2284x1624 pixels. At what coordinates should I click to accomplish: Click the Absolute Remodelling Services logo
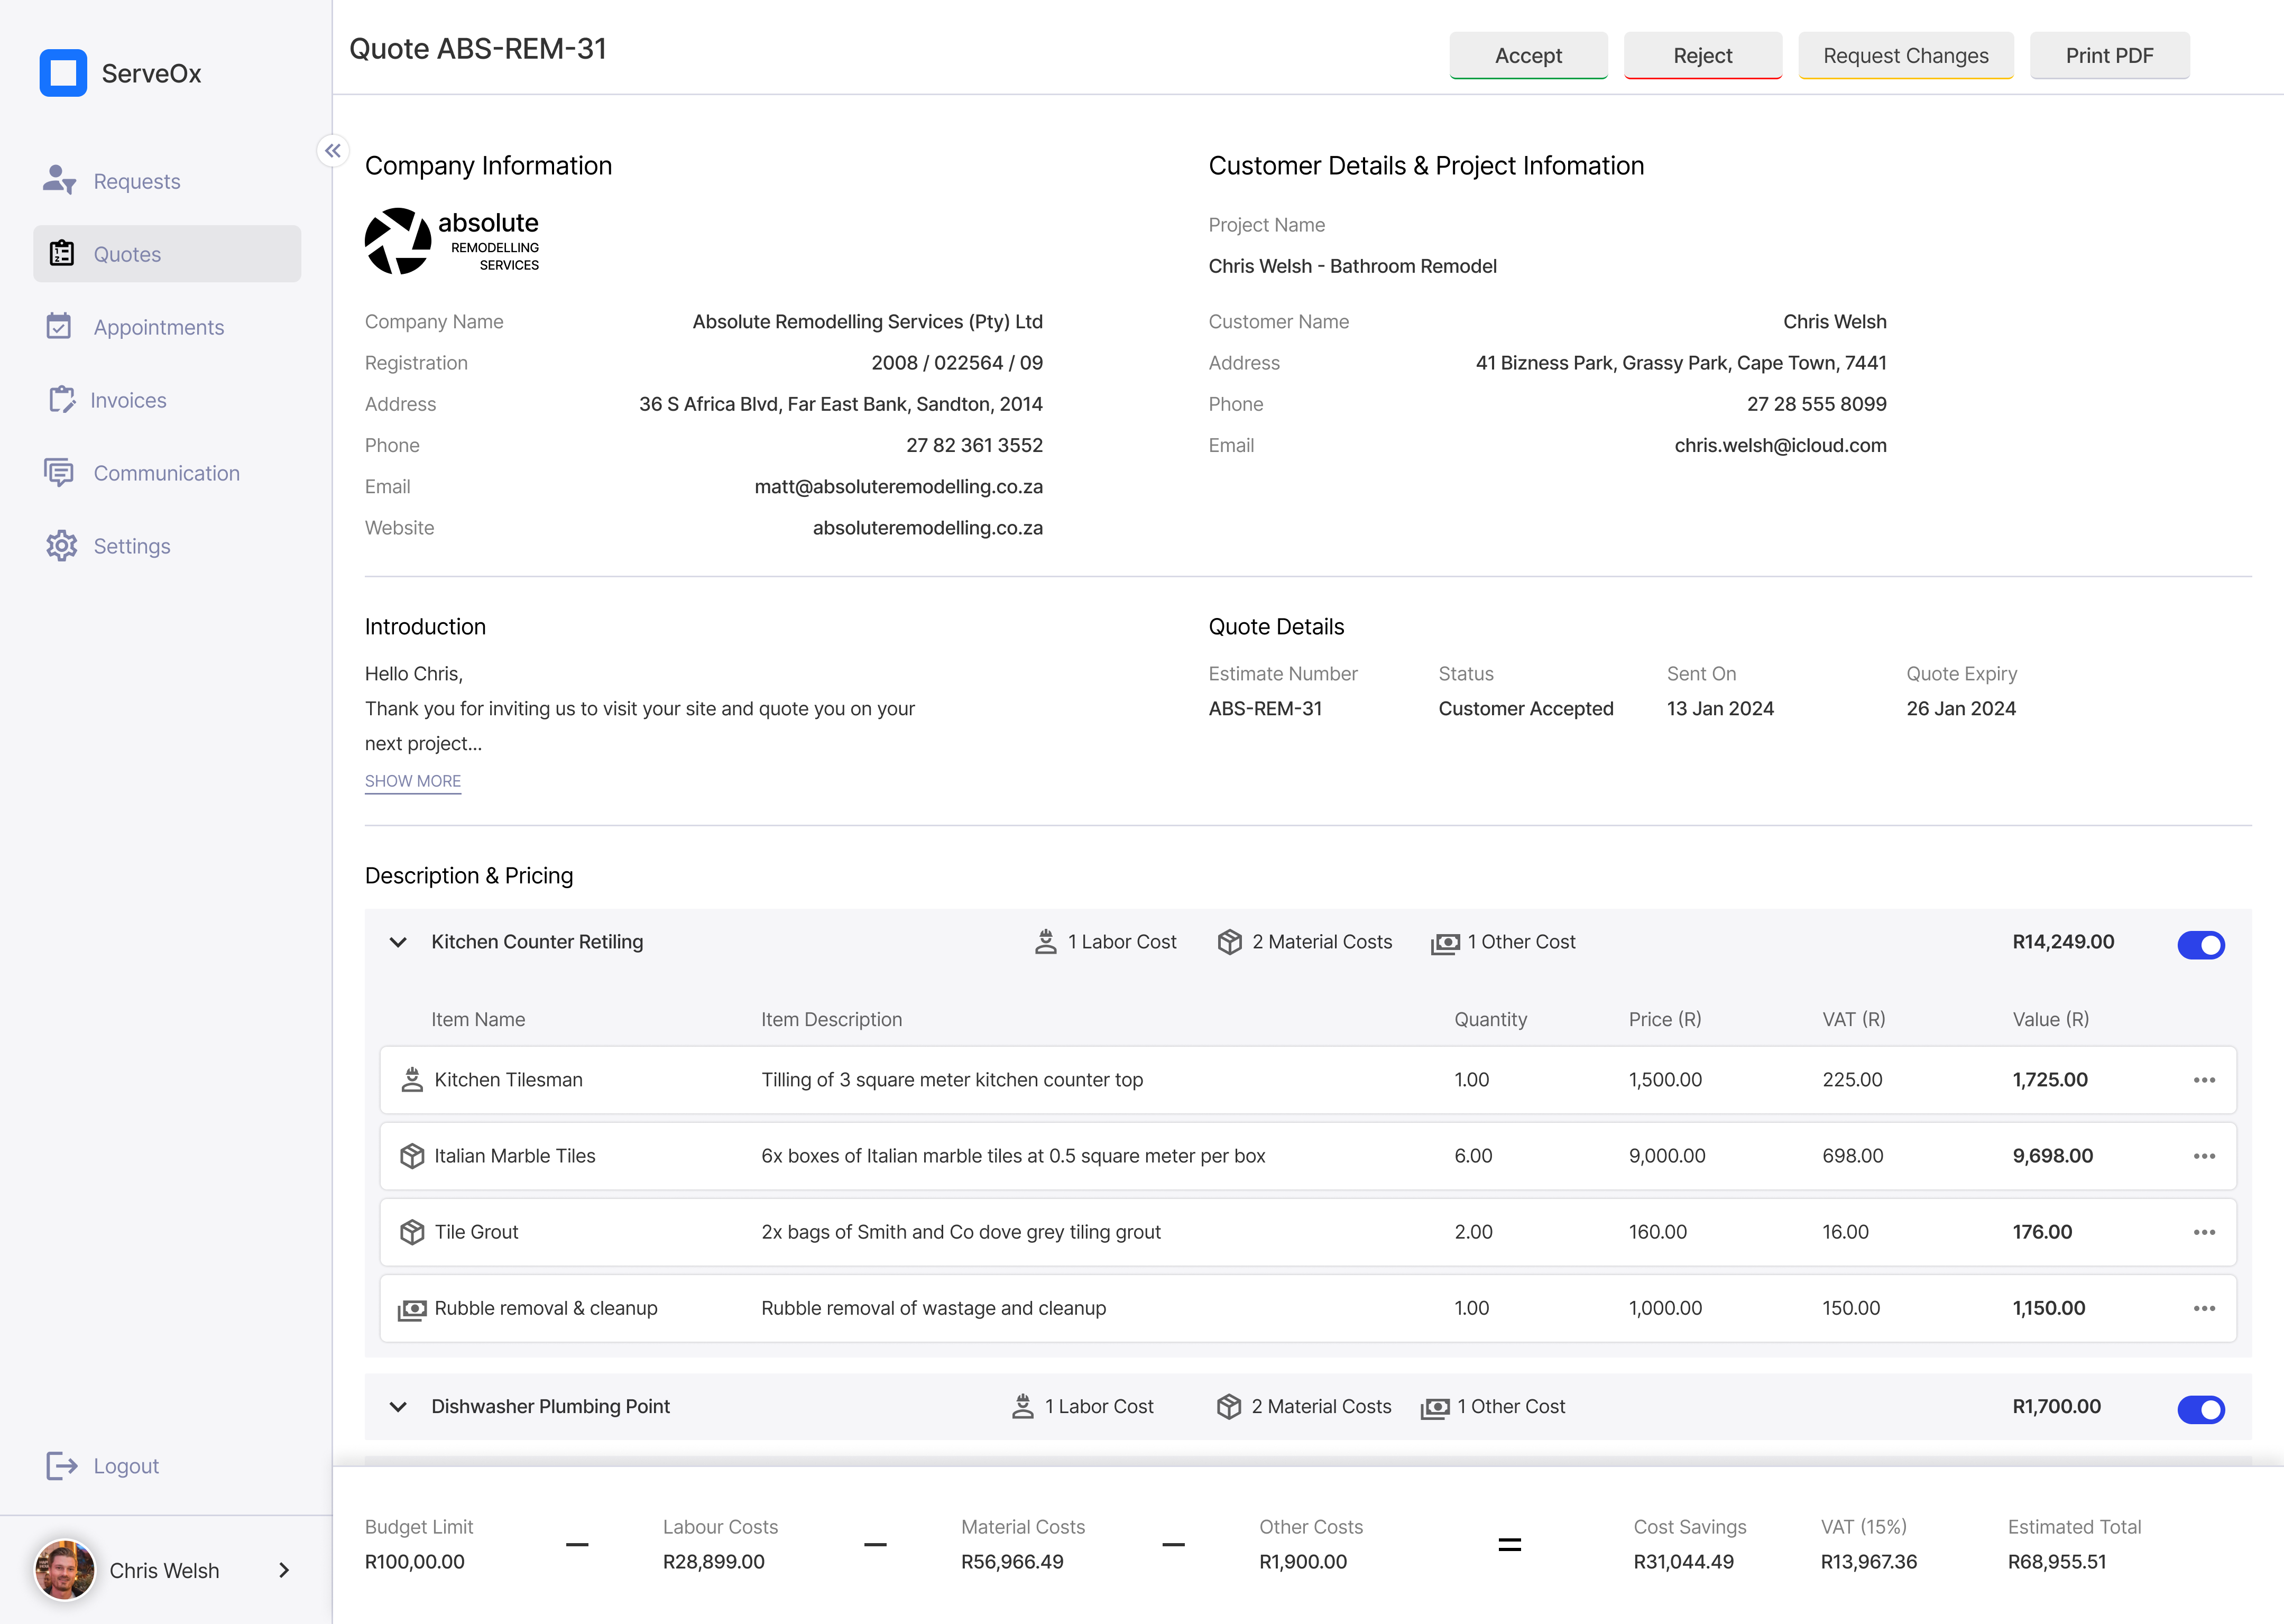click(x=452, y=241)
